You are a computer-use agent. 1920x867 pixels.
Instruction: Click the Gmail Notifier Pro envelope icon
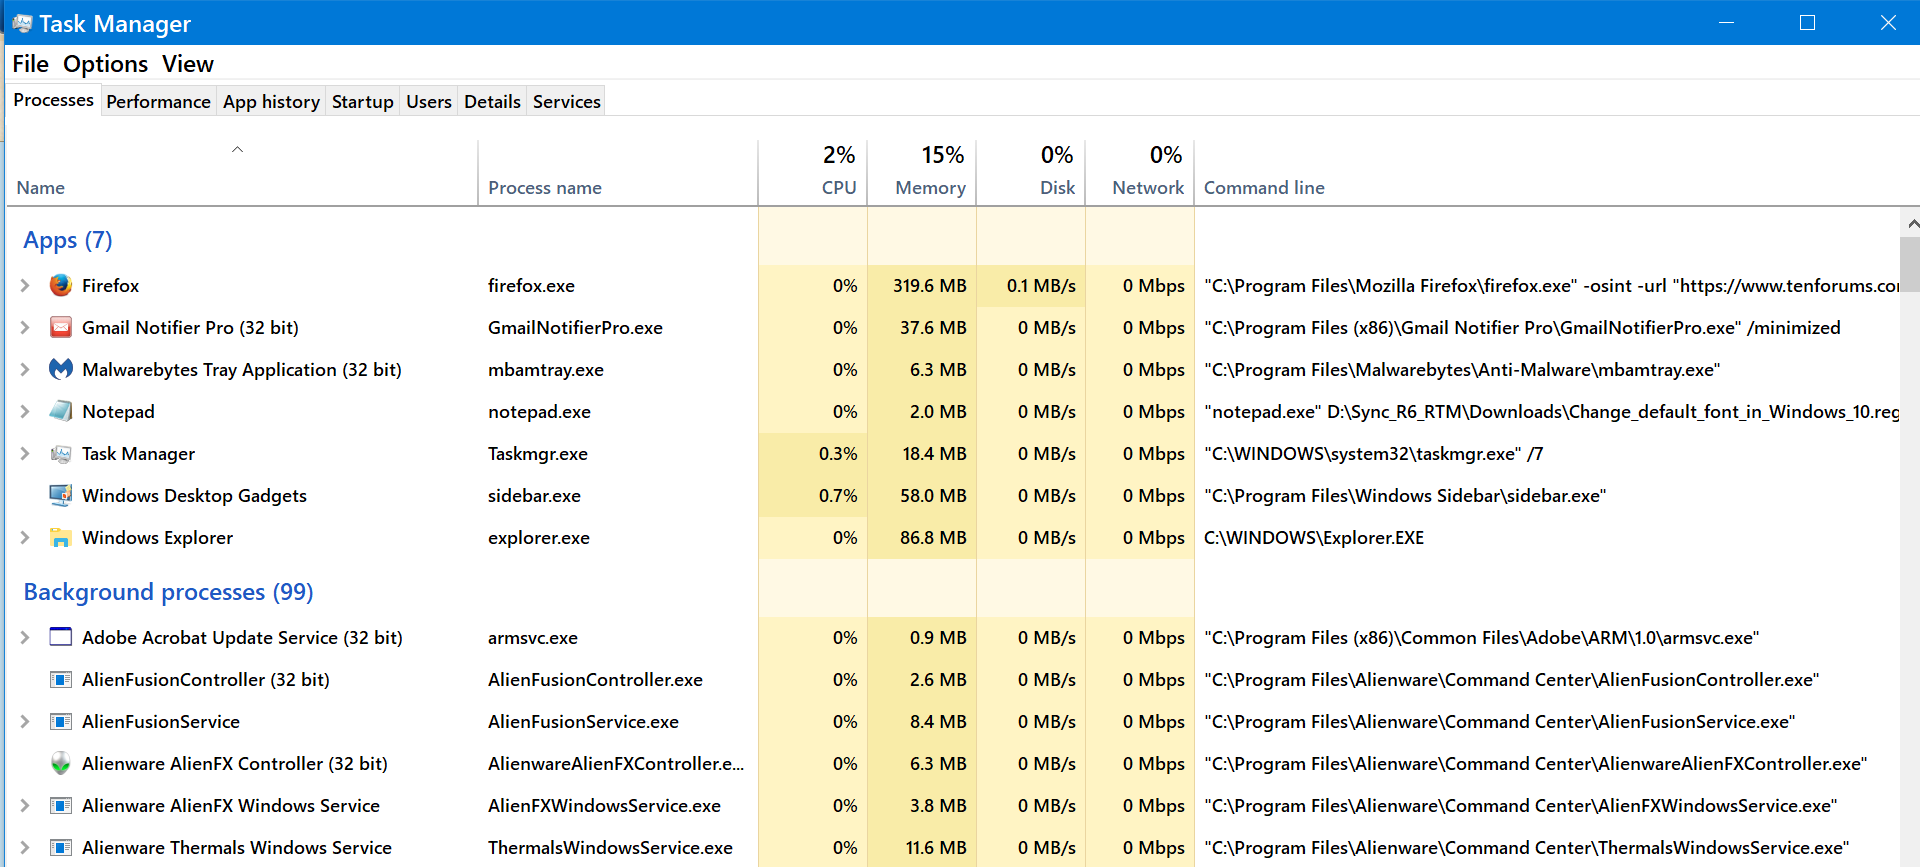(61, 327)
